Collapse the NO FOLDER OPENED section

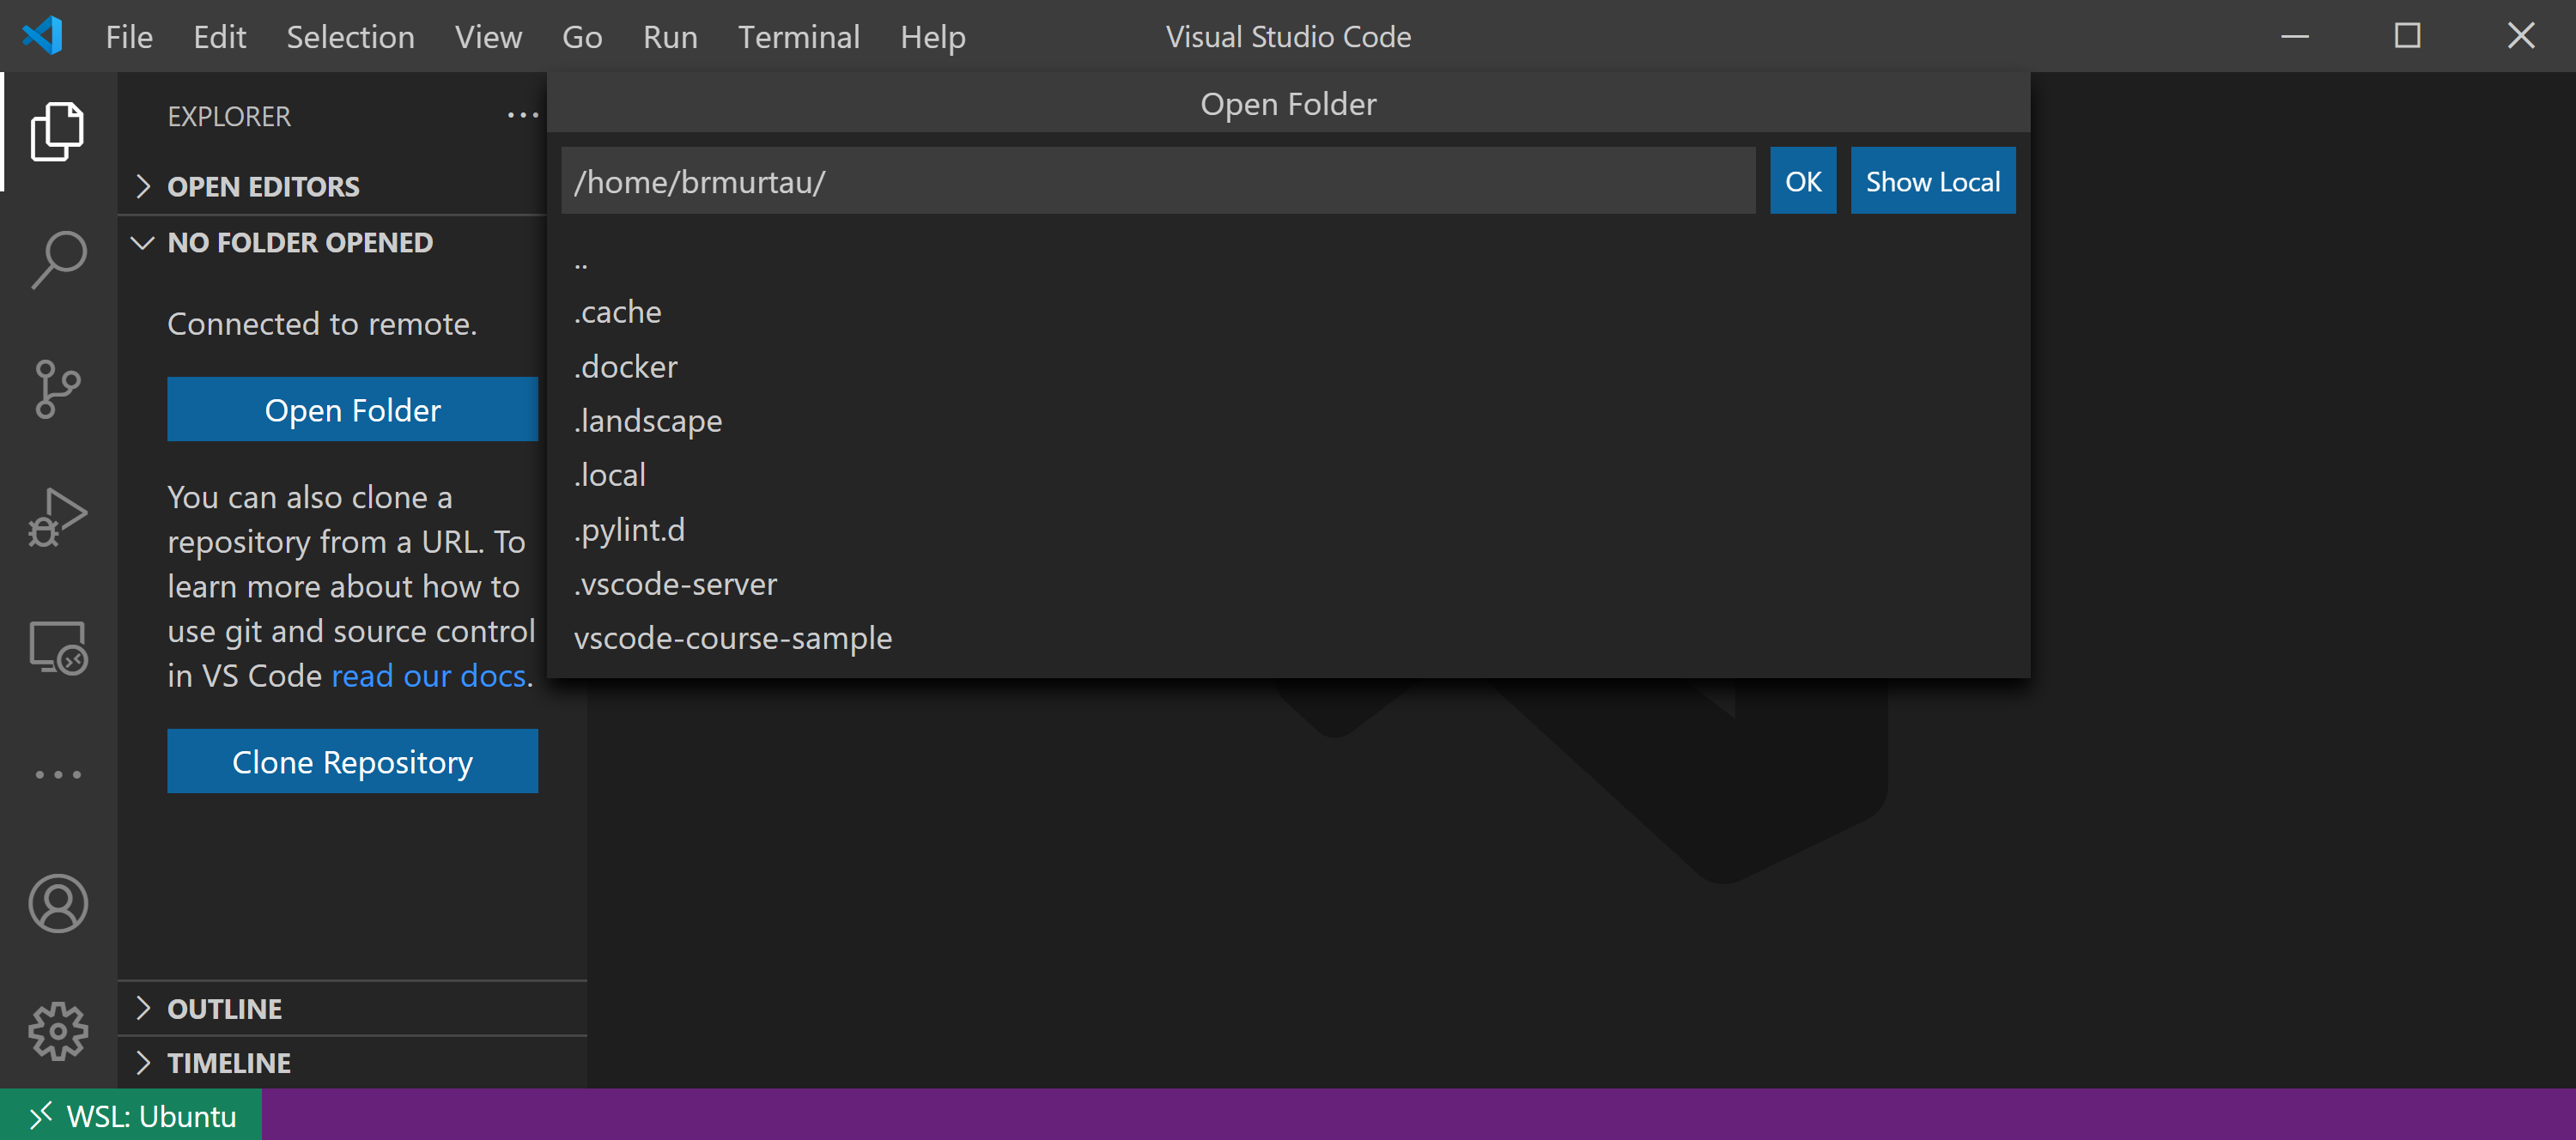tap(146, 241)
